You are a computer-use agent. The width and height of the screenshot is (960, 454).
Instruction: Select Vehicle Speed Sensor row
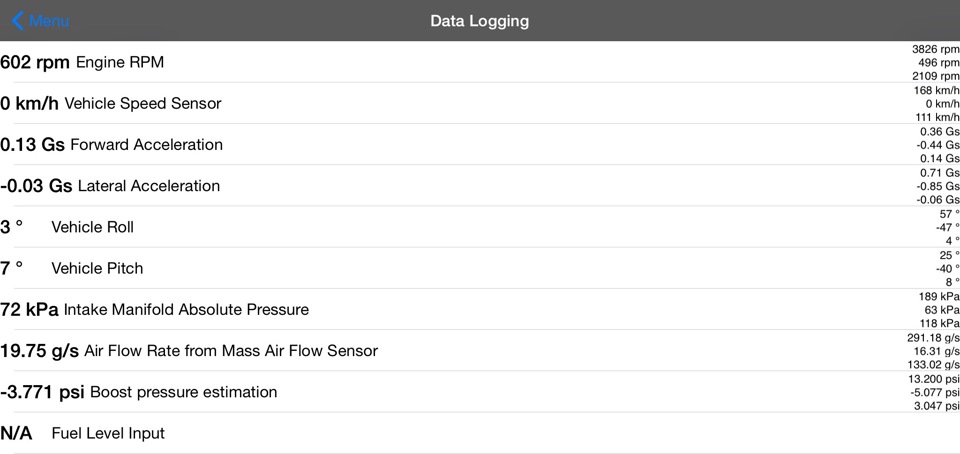(143, 103)
